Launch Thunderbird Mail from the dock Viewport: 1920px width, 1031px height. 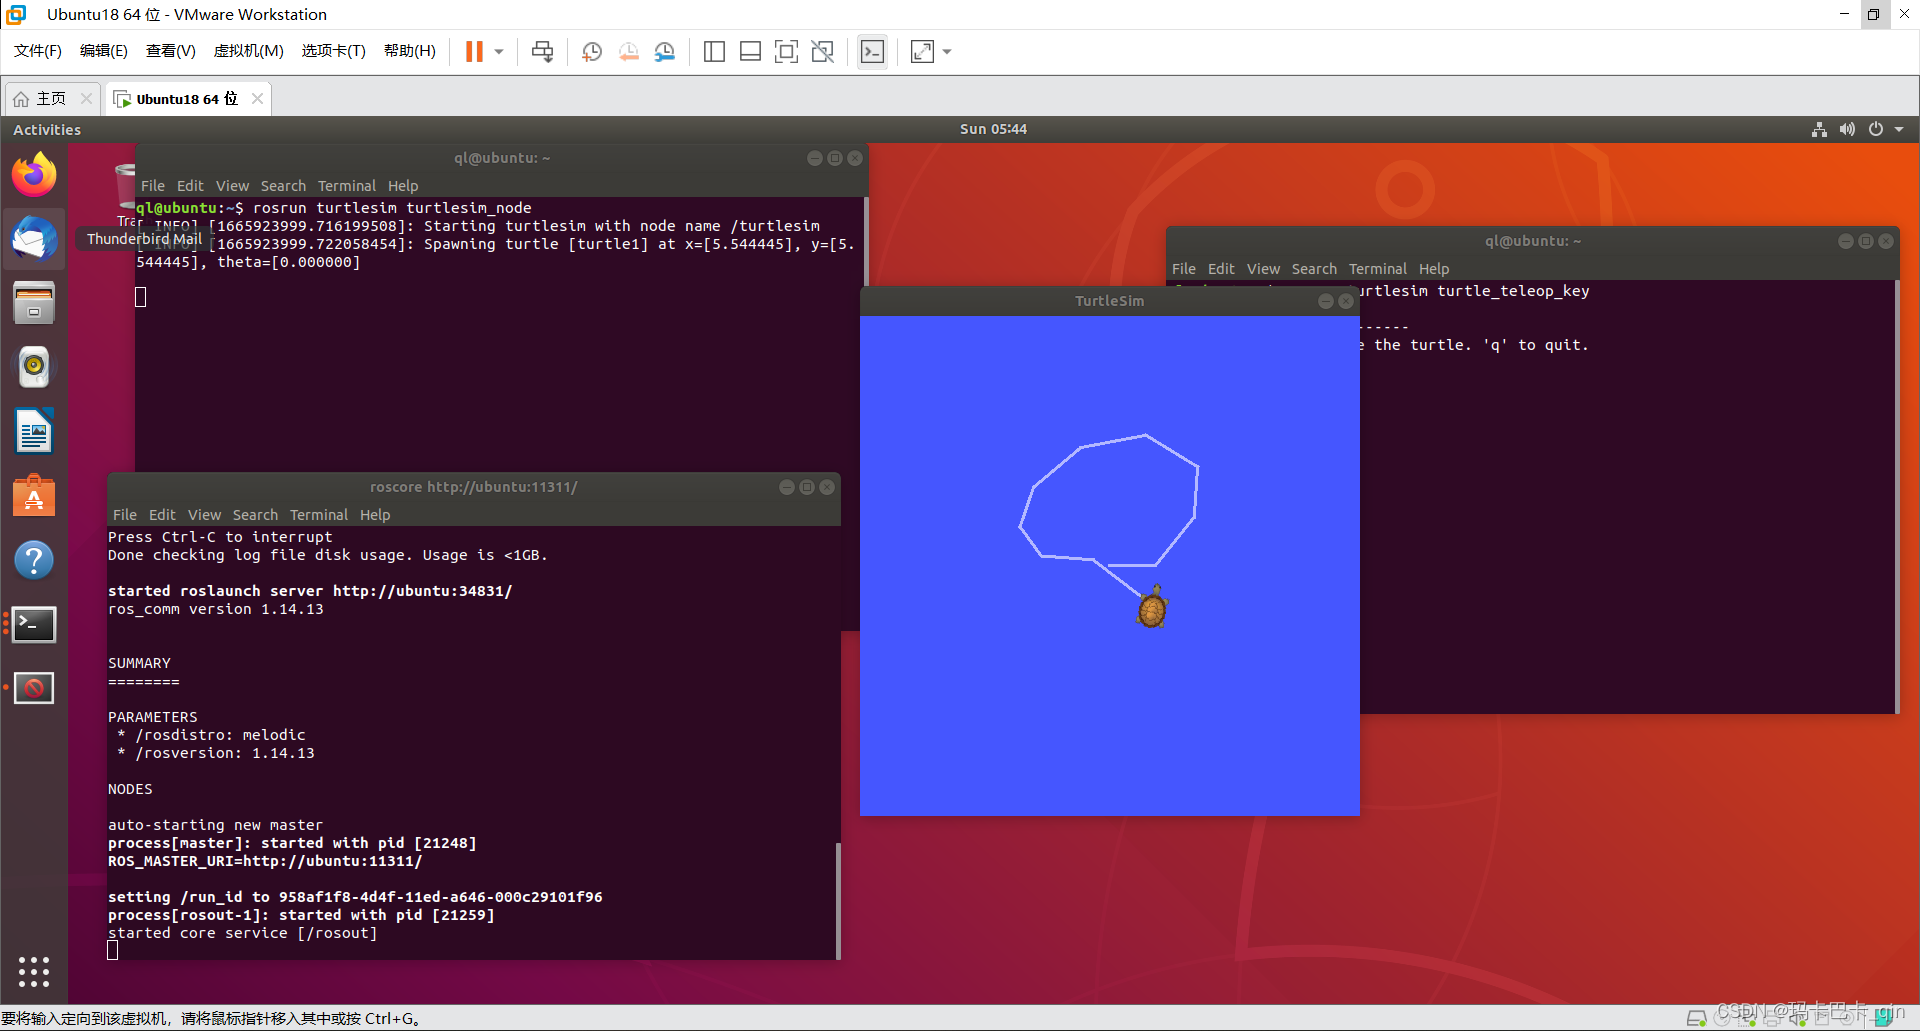click(34, 240)
